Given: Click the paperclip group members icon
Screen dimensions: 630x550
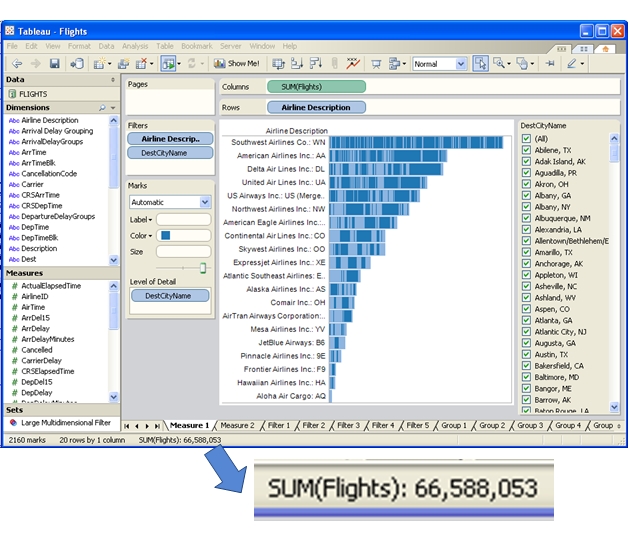Looking at the screenshot, I should (x=334, y=63).
